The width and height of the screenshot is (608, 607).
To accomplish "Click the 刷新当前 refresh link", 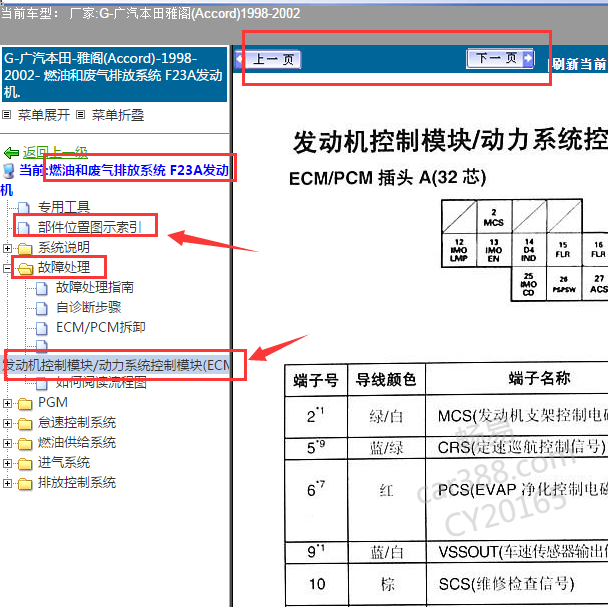I will click(x=579, y=64).
